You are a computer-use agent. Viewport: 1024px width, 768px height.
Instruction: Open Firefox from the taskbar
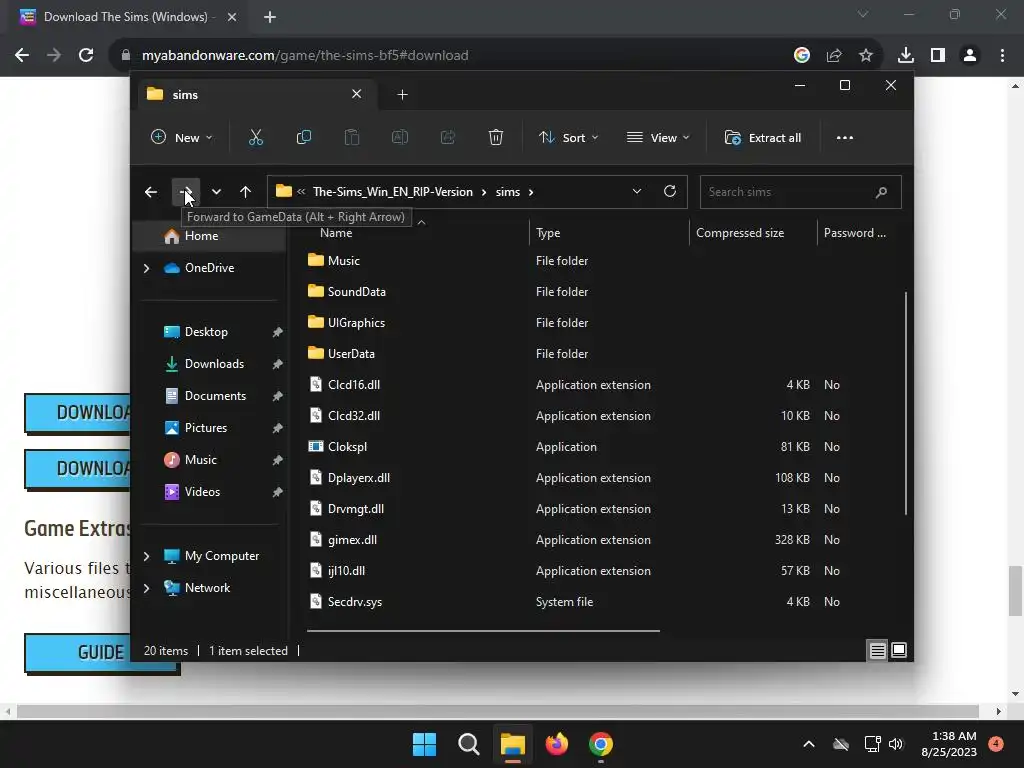[556, 744]
